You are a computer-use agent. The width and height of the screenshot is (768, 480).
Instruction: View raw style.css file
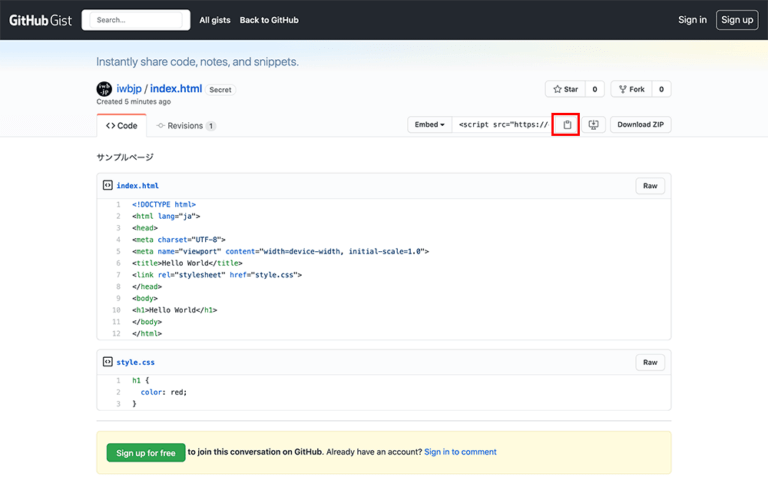tap(650, 362)
